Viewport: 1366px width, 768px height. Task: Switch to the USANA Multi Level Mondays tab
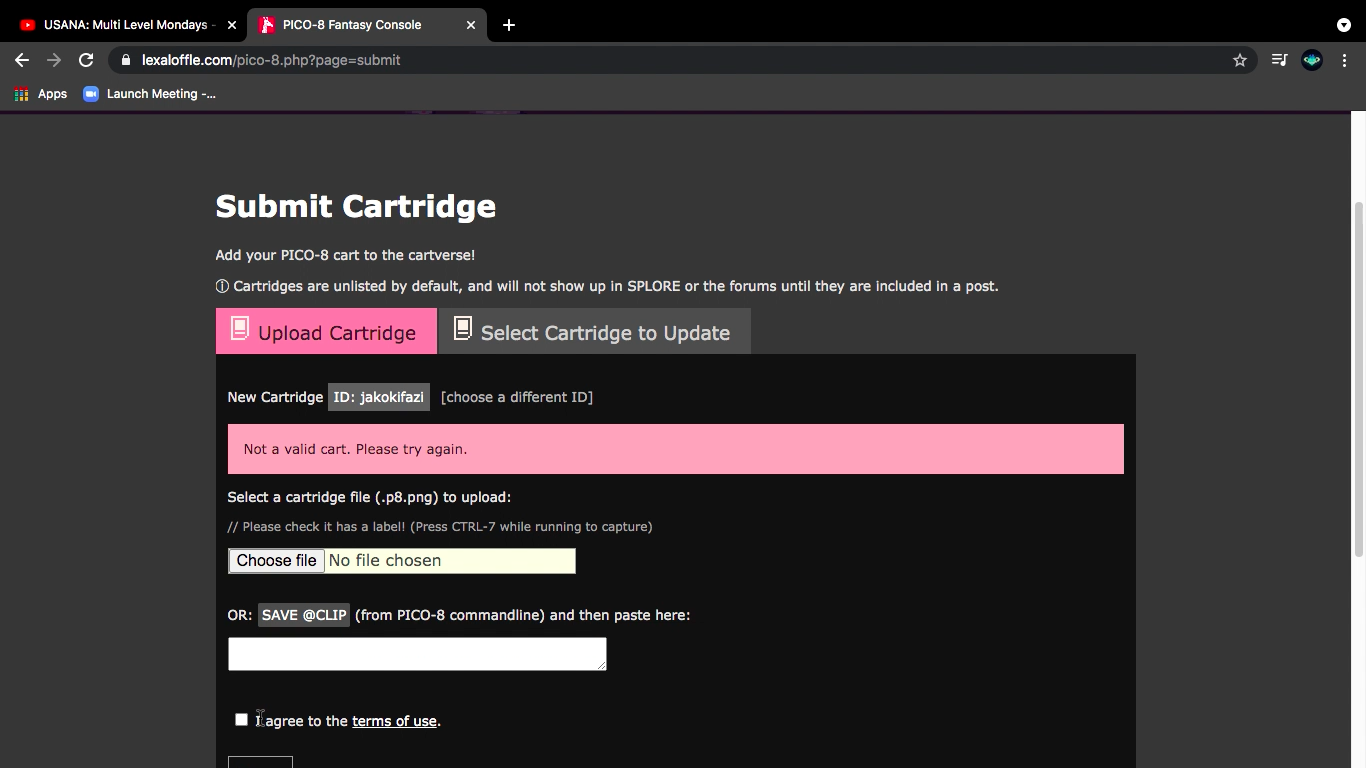point(124,25)
